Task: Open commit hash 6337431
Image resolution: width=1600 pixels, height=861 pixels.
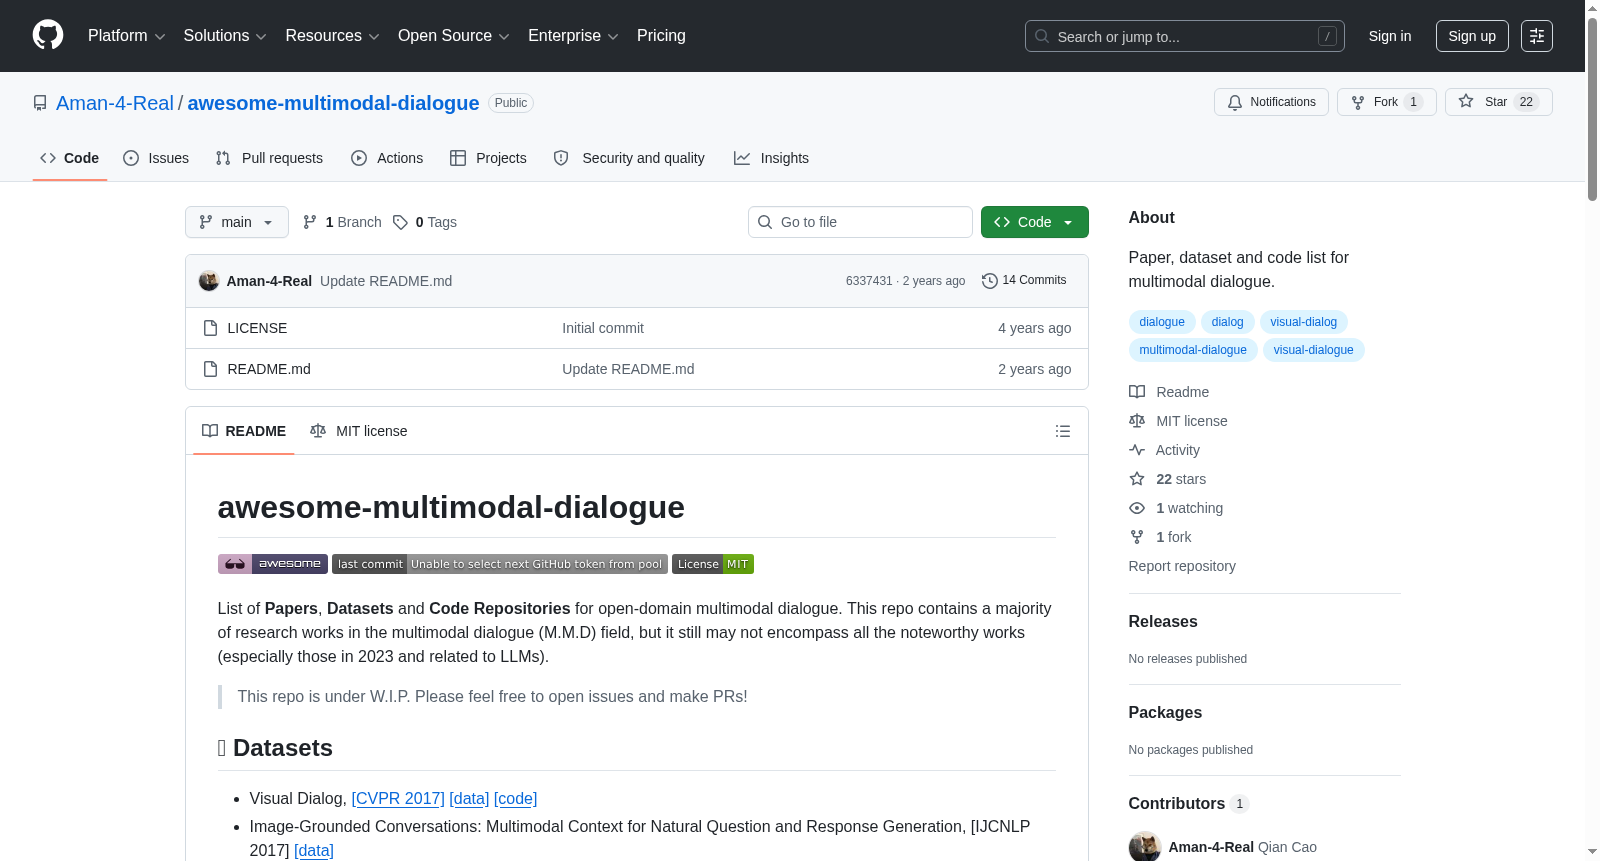Action: 869,281
